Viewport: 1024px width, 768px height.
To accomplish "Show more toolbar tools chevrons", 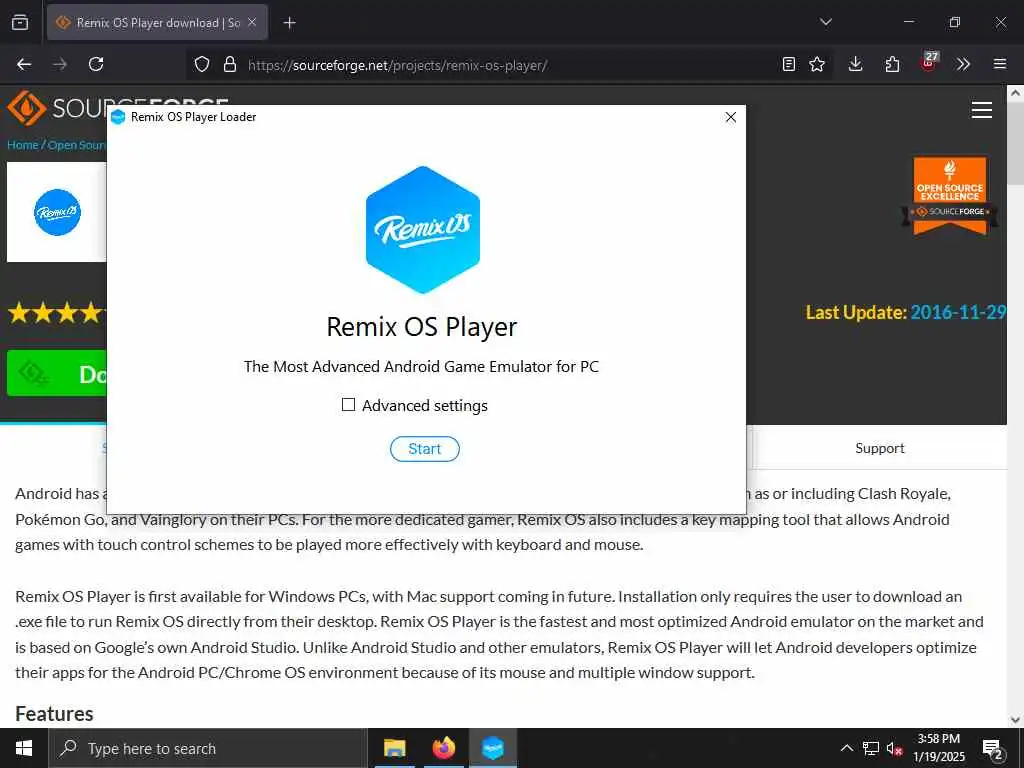I will [x=963, y=64].
